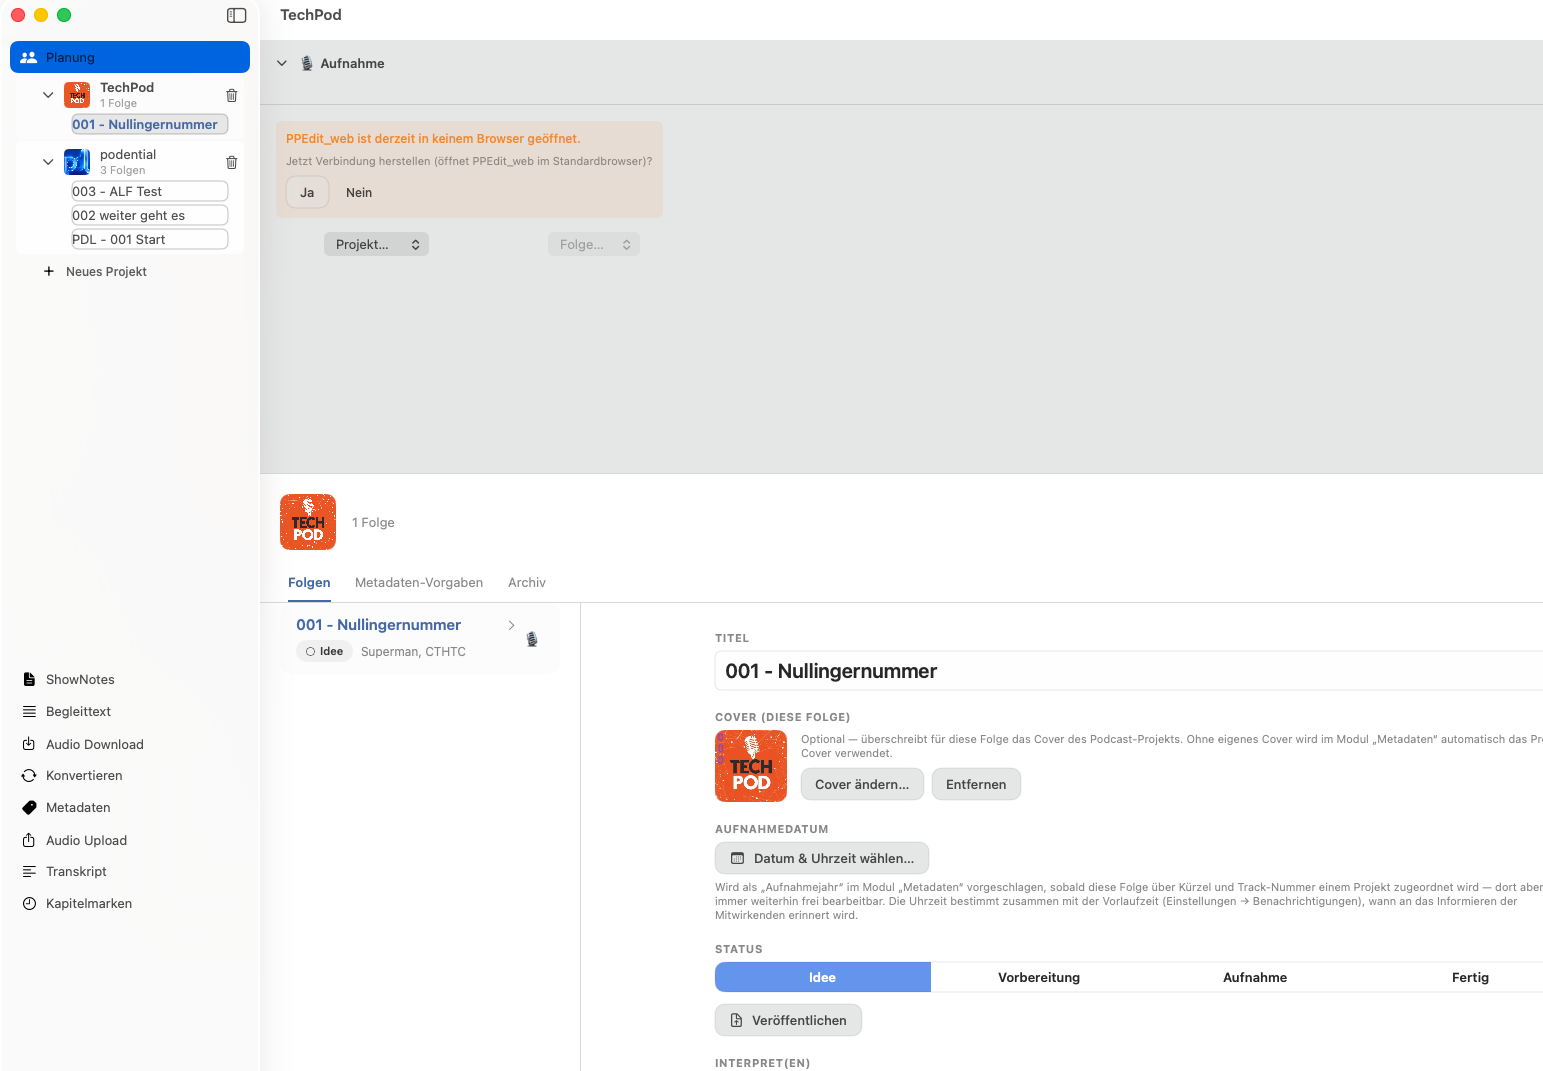Image resolution: width=1543 pixels, height=1071 pixels.
Task: Open the Projekt... dropdown
Action: (376, 244)
